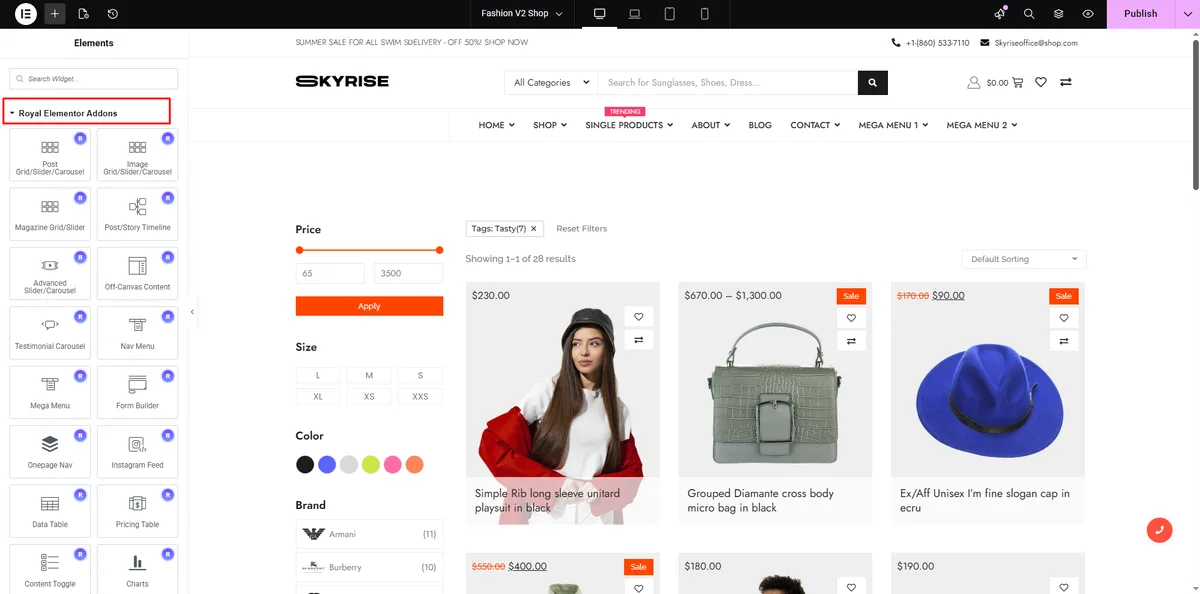Choose size L filter
The width and height of the screenshot is (1200, 594).
point(318,375)
